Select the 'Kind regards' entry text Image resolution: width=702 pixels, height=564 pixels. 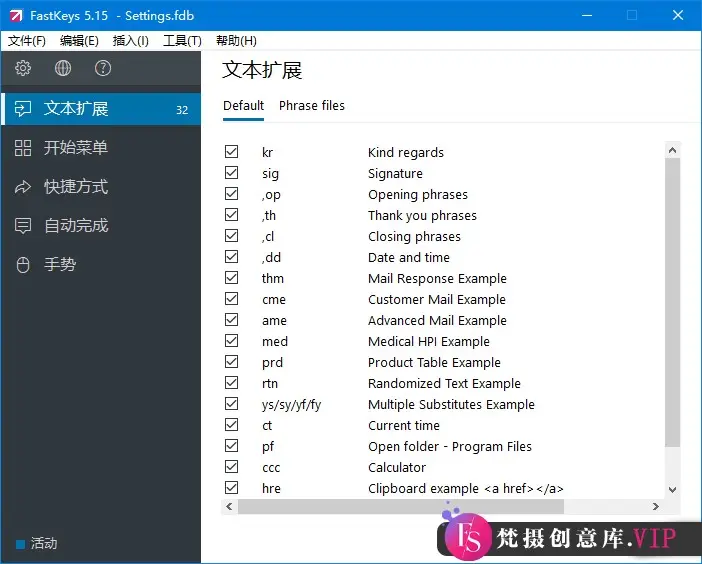click(x=406, y=153)
